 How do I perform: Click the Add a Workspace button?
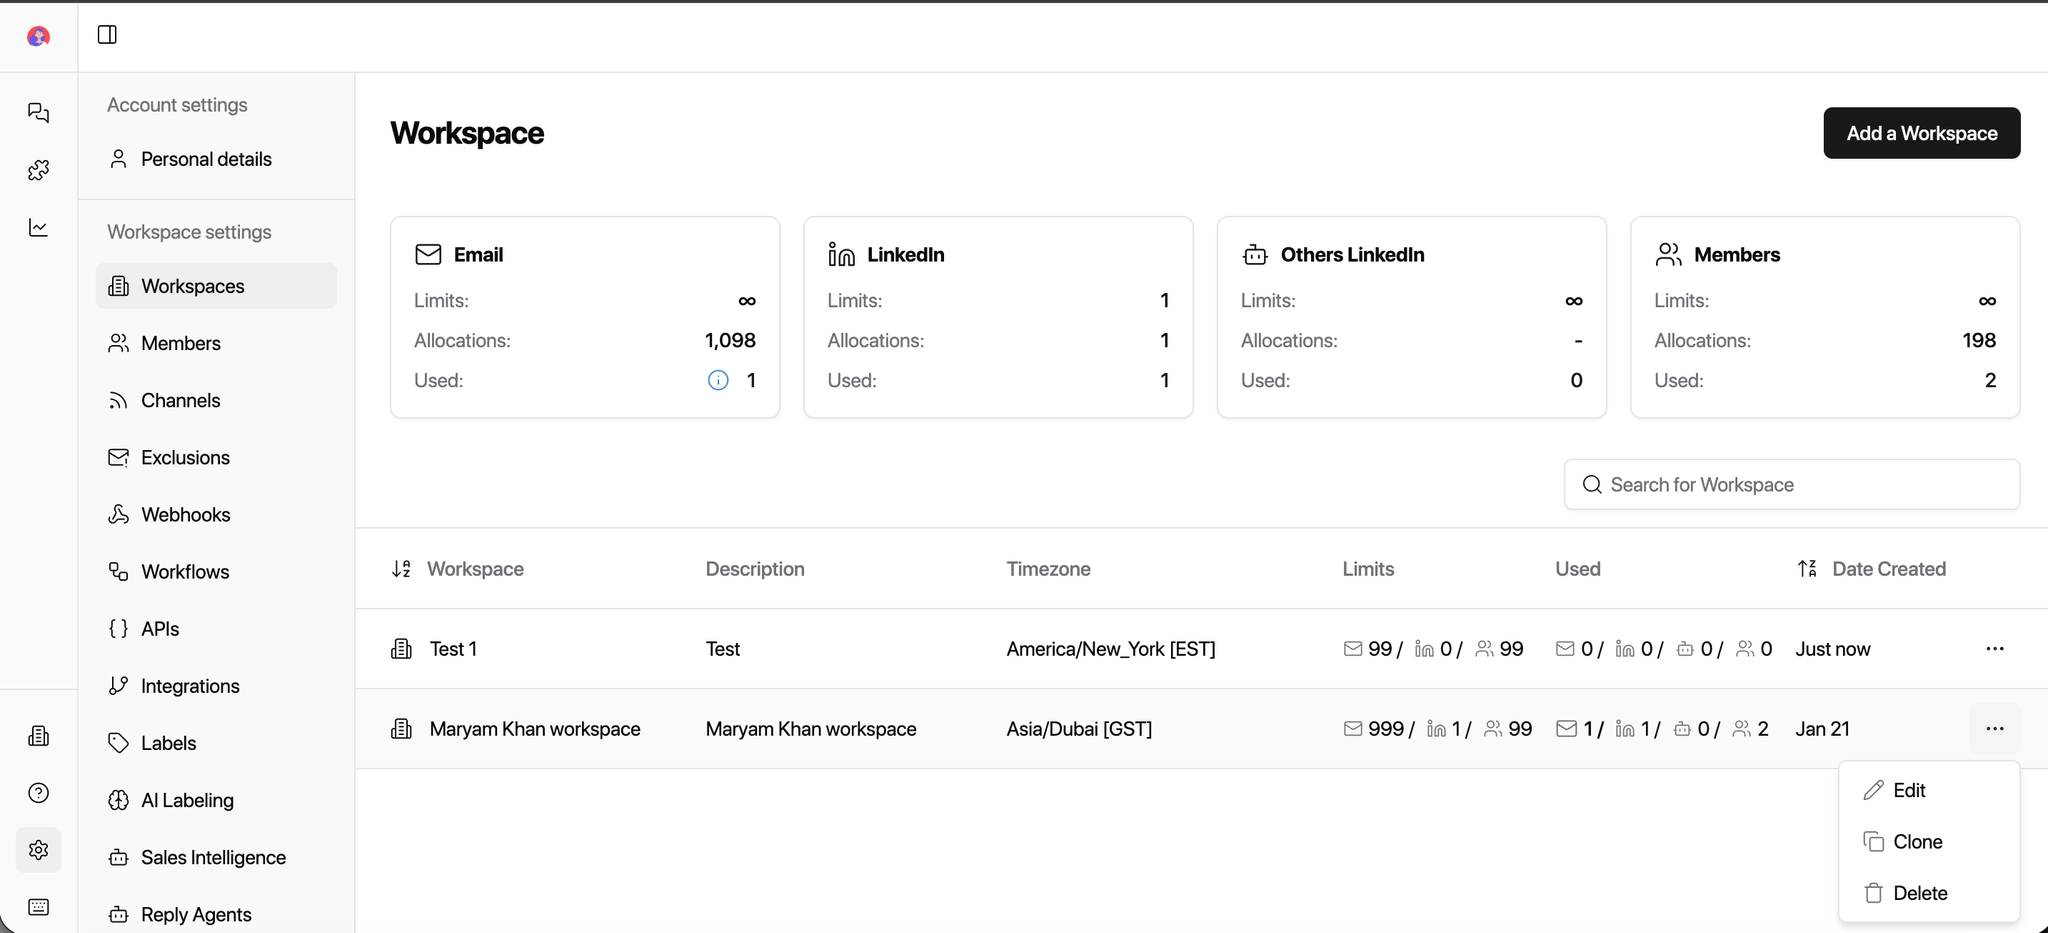1921,132
